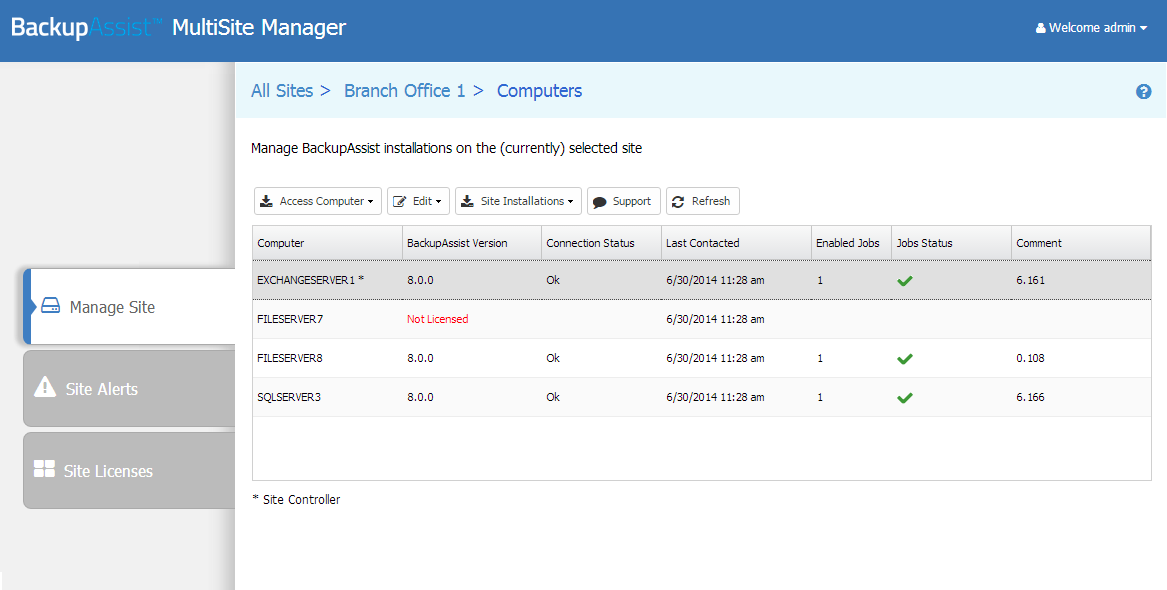1167x590 pixels.
Task: Open the Welcome admin user menu
Action: tap(1091, 28)
